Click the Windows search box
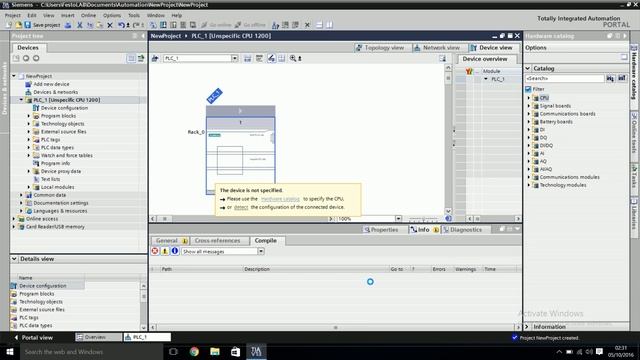This screenshot has height=360, width=640. click(x=91, y=351)
